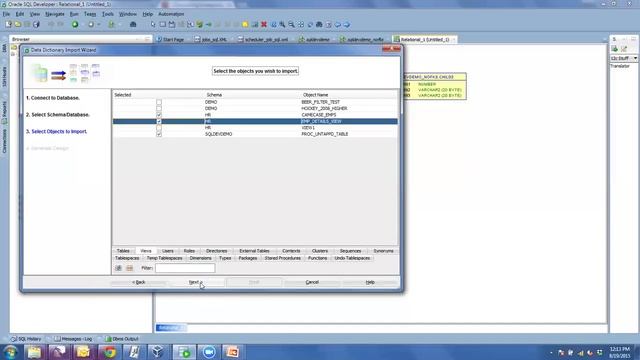This screenshot has width=640, height=360.
Task: Click the Google Chrome taskbar icon
Action: coord(109,352)
